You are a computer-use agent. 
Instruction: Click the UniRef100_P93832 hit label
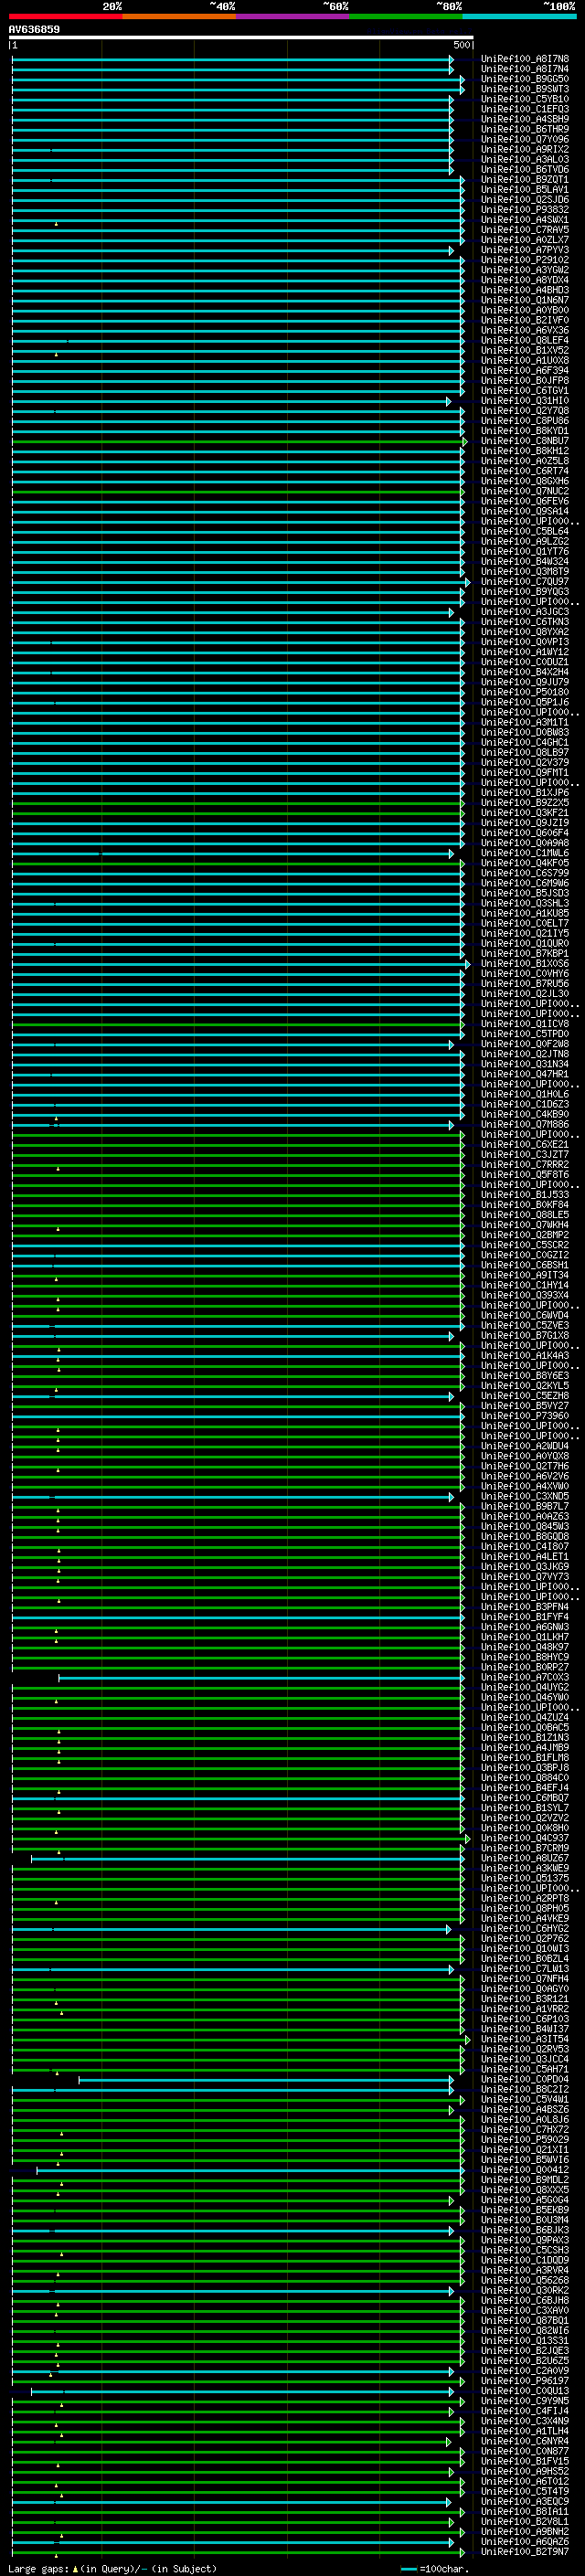(524, 210)
